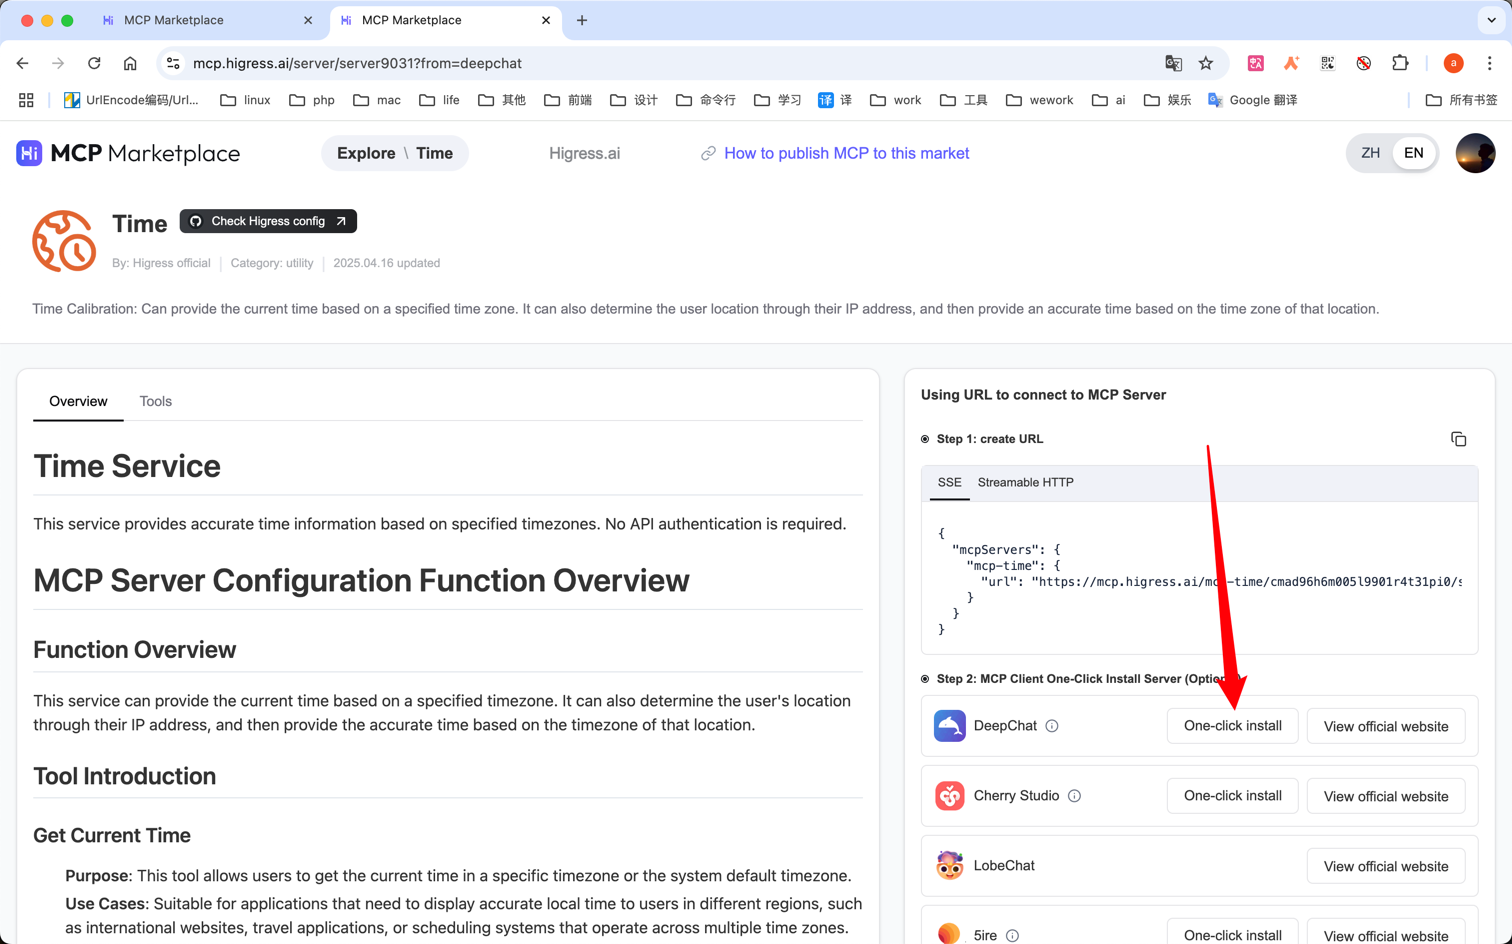Open the UrlEncode编码 bookmark
The image size is (1512, 944).
[x=131, y=100]
